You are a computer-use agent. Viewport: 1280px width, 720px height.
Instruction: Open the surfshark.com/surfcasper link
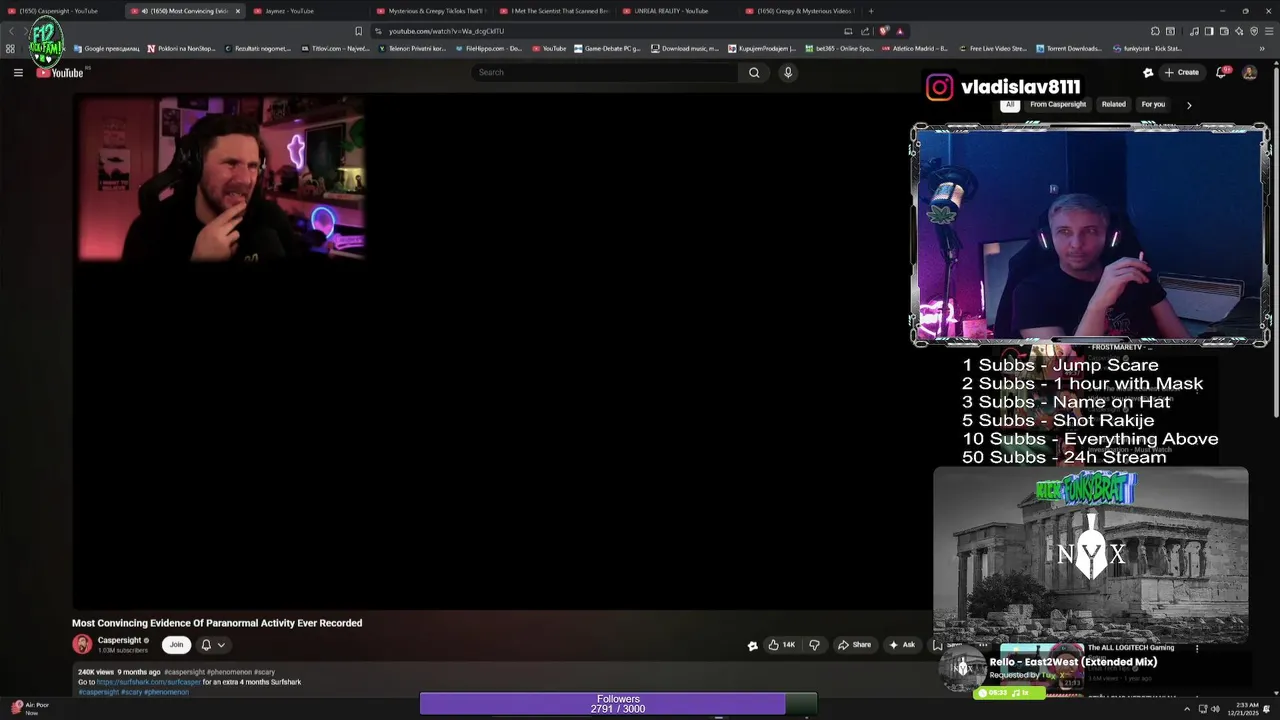[148, 682]
